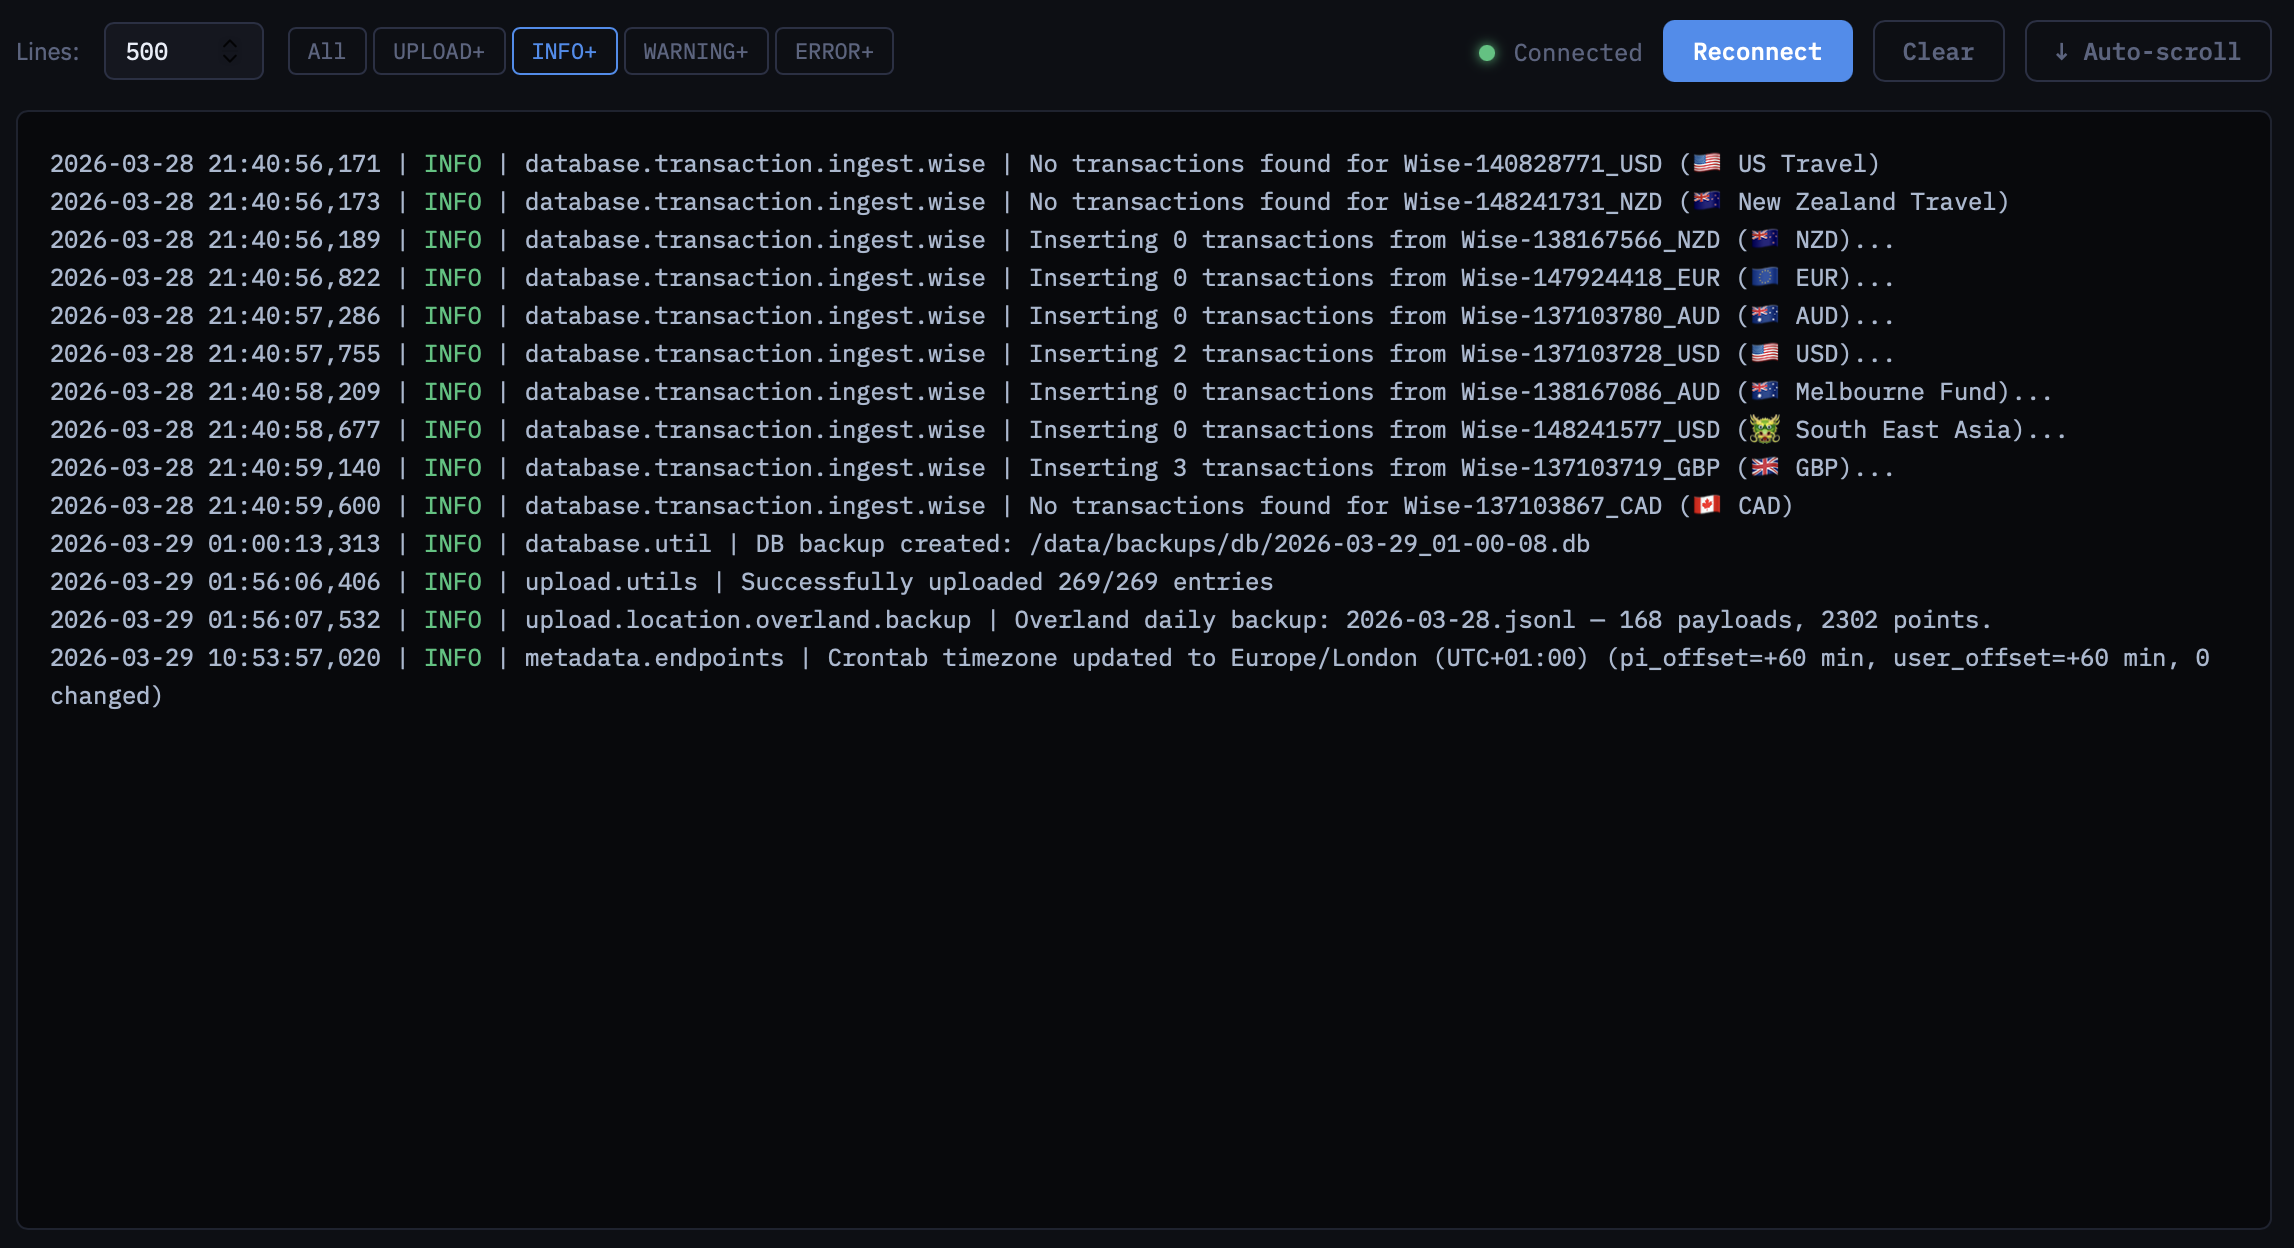Image resolution: width=2294 pixels, height=1248 pixels.
Task: Click the green Connected status dot
Action: pyautogui.click(x=1487, y=53)
